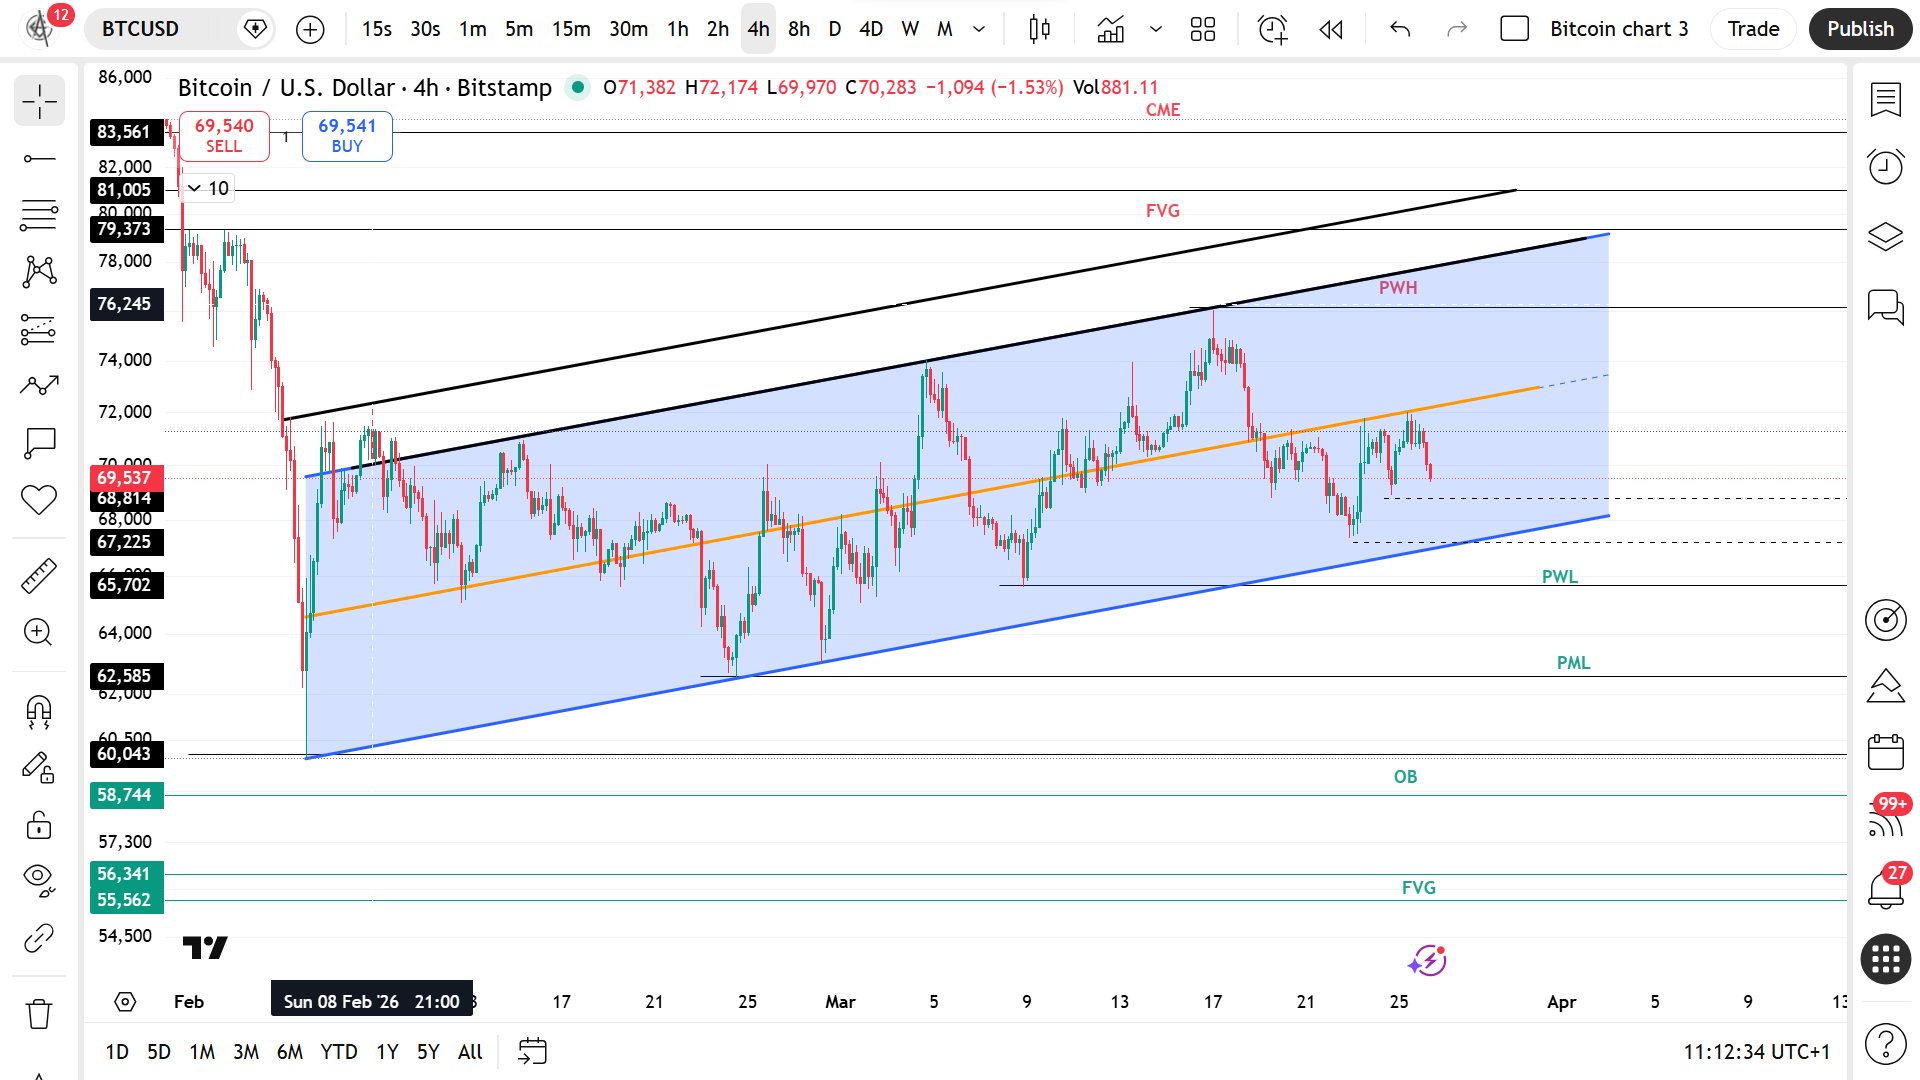Screen dimensions: 1920x1080
Task: Hide all drawings with the eye icon
Action: point(39,878)
